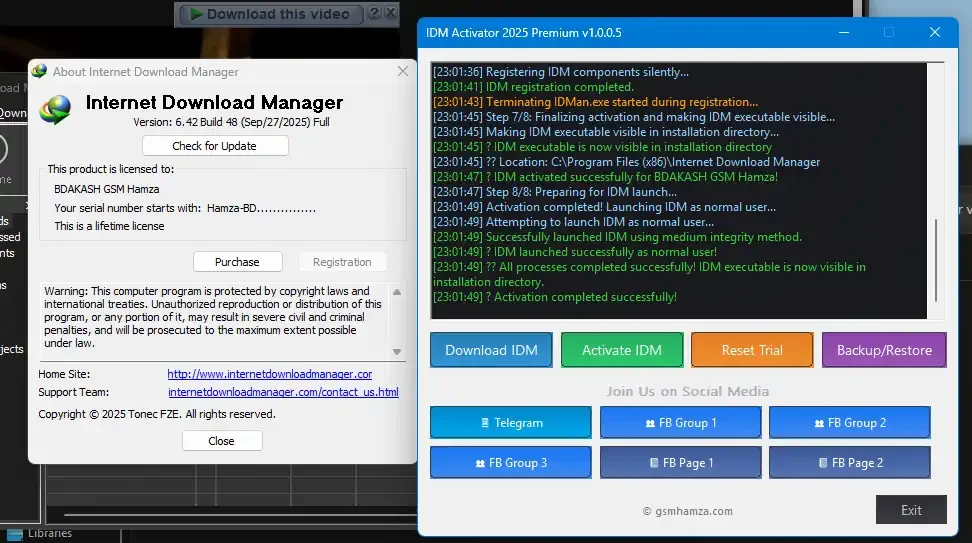Click log line 'Terminating IDMan.exe started during registration'

pos(595,102)
